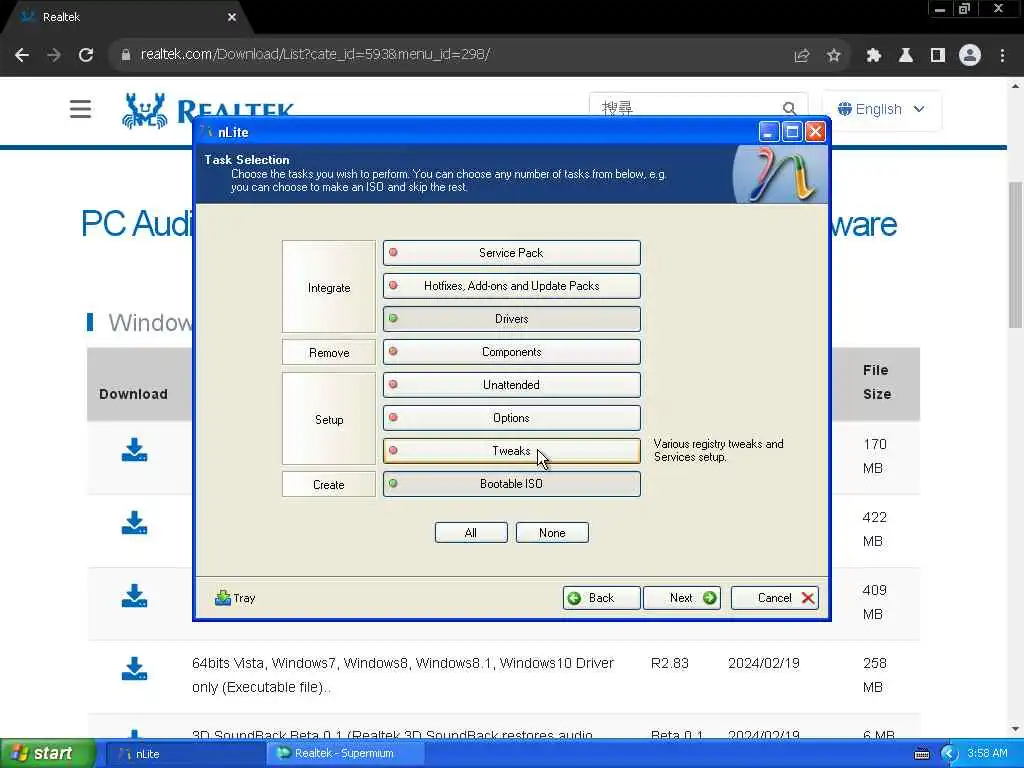Screen dimensions: 1024x768
Task: Click the keyboard tray icon
Action: 922,754
